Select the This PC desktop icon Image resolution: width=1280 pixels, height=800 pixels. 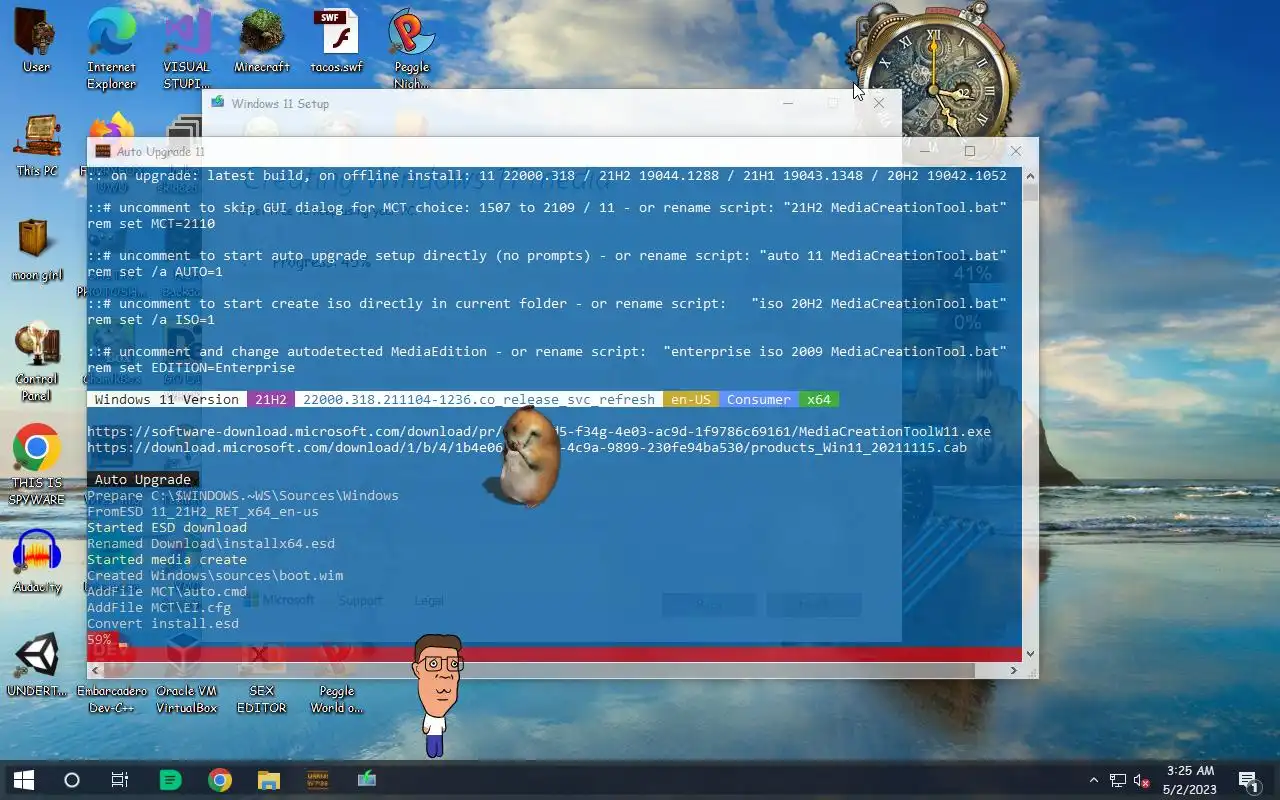click(37, 146)
